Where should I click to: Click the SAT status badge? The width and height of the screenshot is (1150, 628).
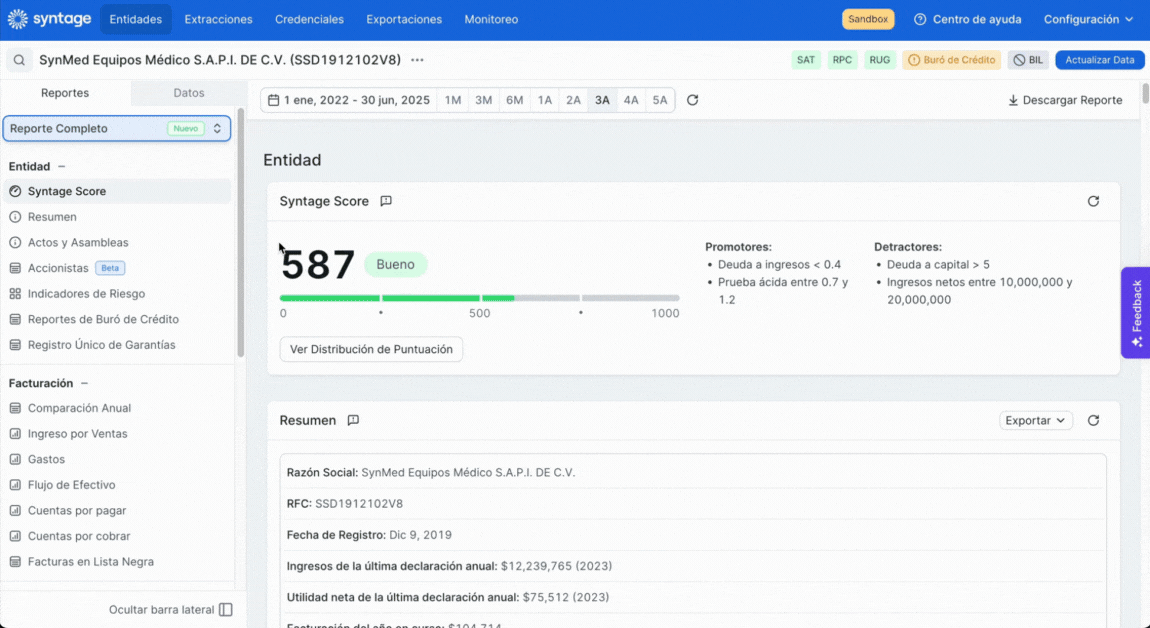tap(806, 60)
